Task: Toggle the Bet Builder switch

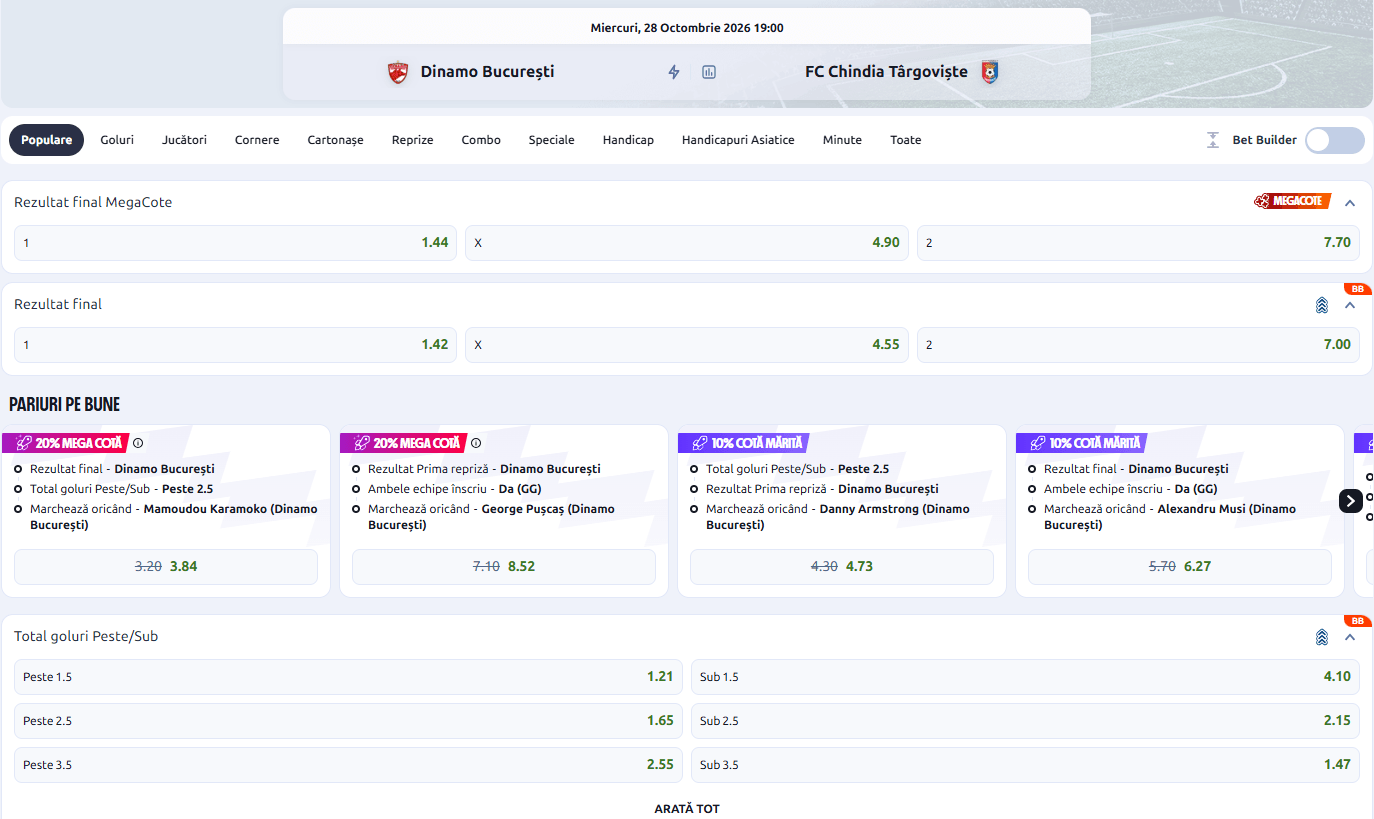Action: tap(1334, 140)
